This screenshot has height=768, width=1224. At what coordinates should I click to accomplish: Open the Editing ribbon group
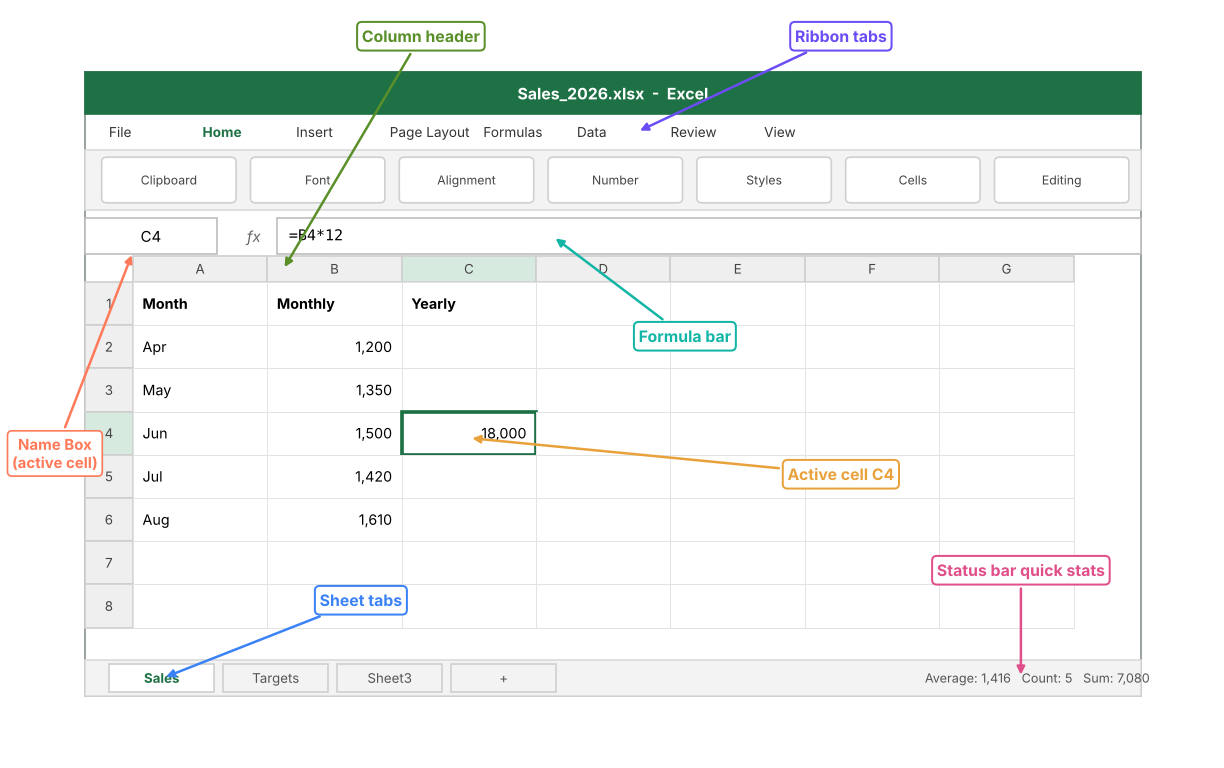click(1061, 180)
